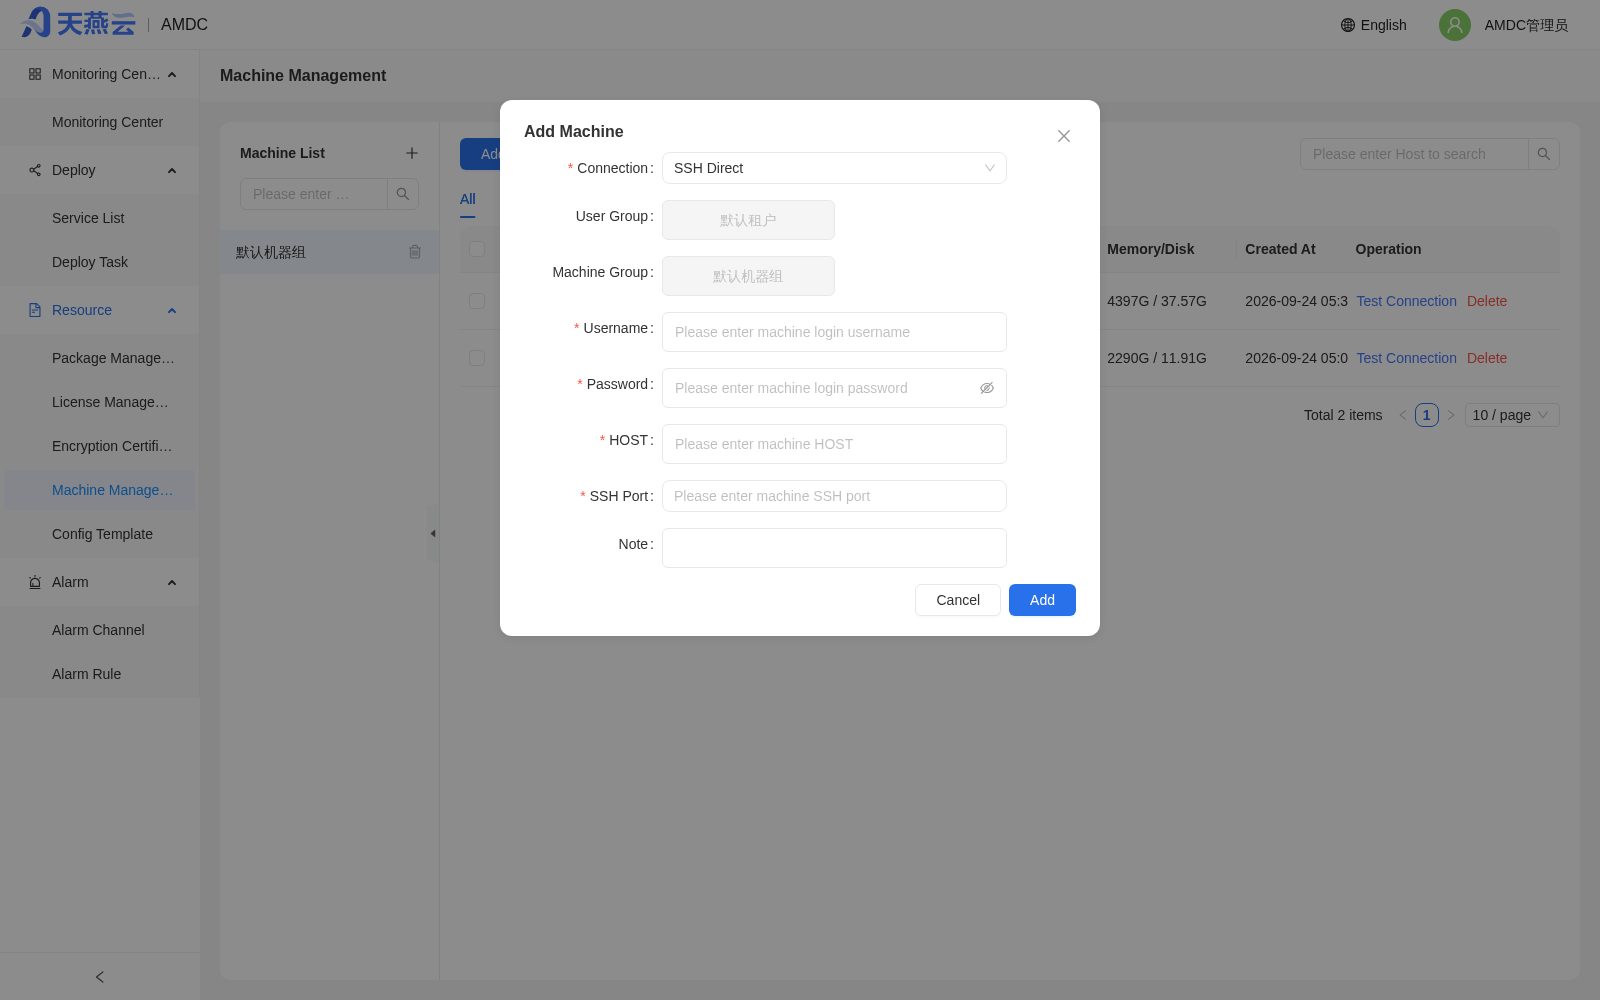Click the Username input field
1600x1000 pixels.
(834, 332)
